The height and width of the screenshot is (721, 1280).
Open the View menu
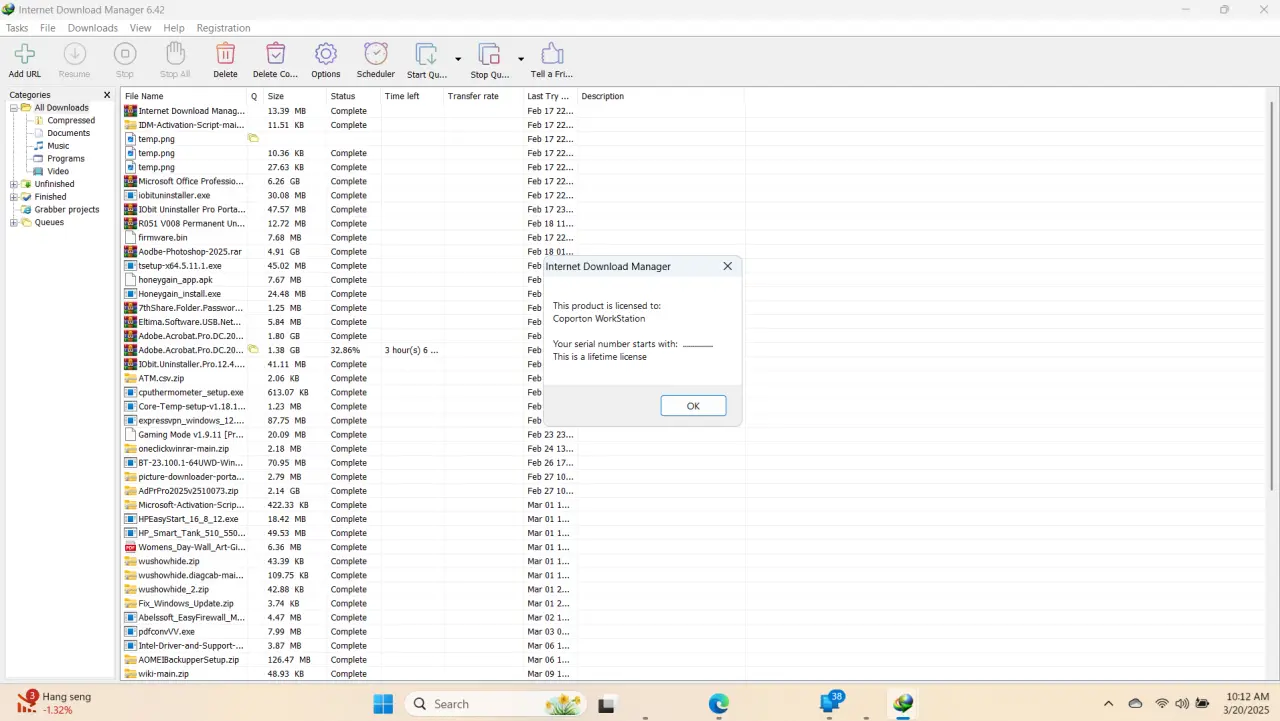(x=141, y=28)
